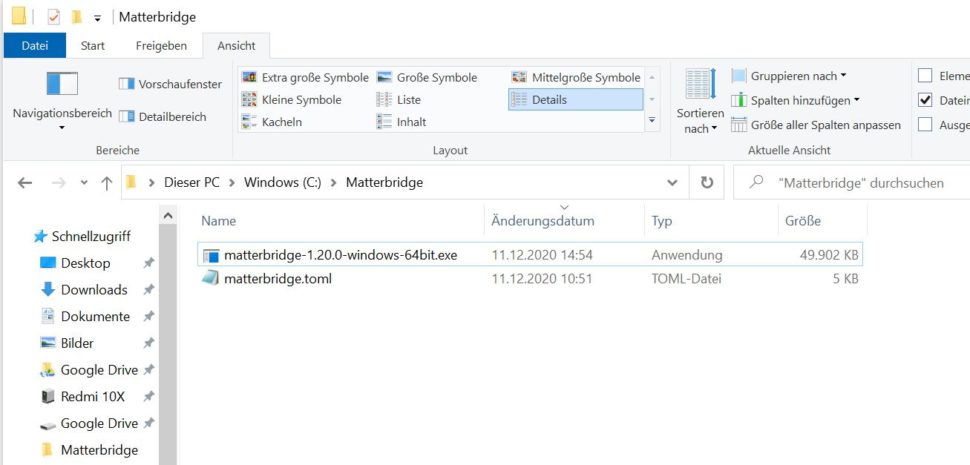Click the pin icon next to Redmi 10X
The height and width of the screenshot is (465, 970).
click(x=148, y=397)
